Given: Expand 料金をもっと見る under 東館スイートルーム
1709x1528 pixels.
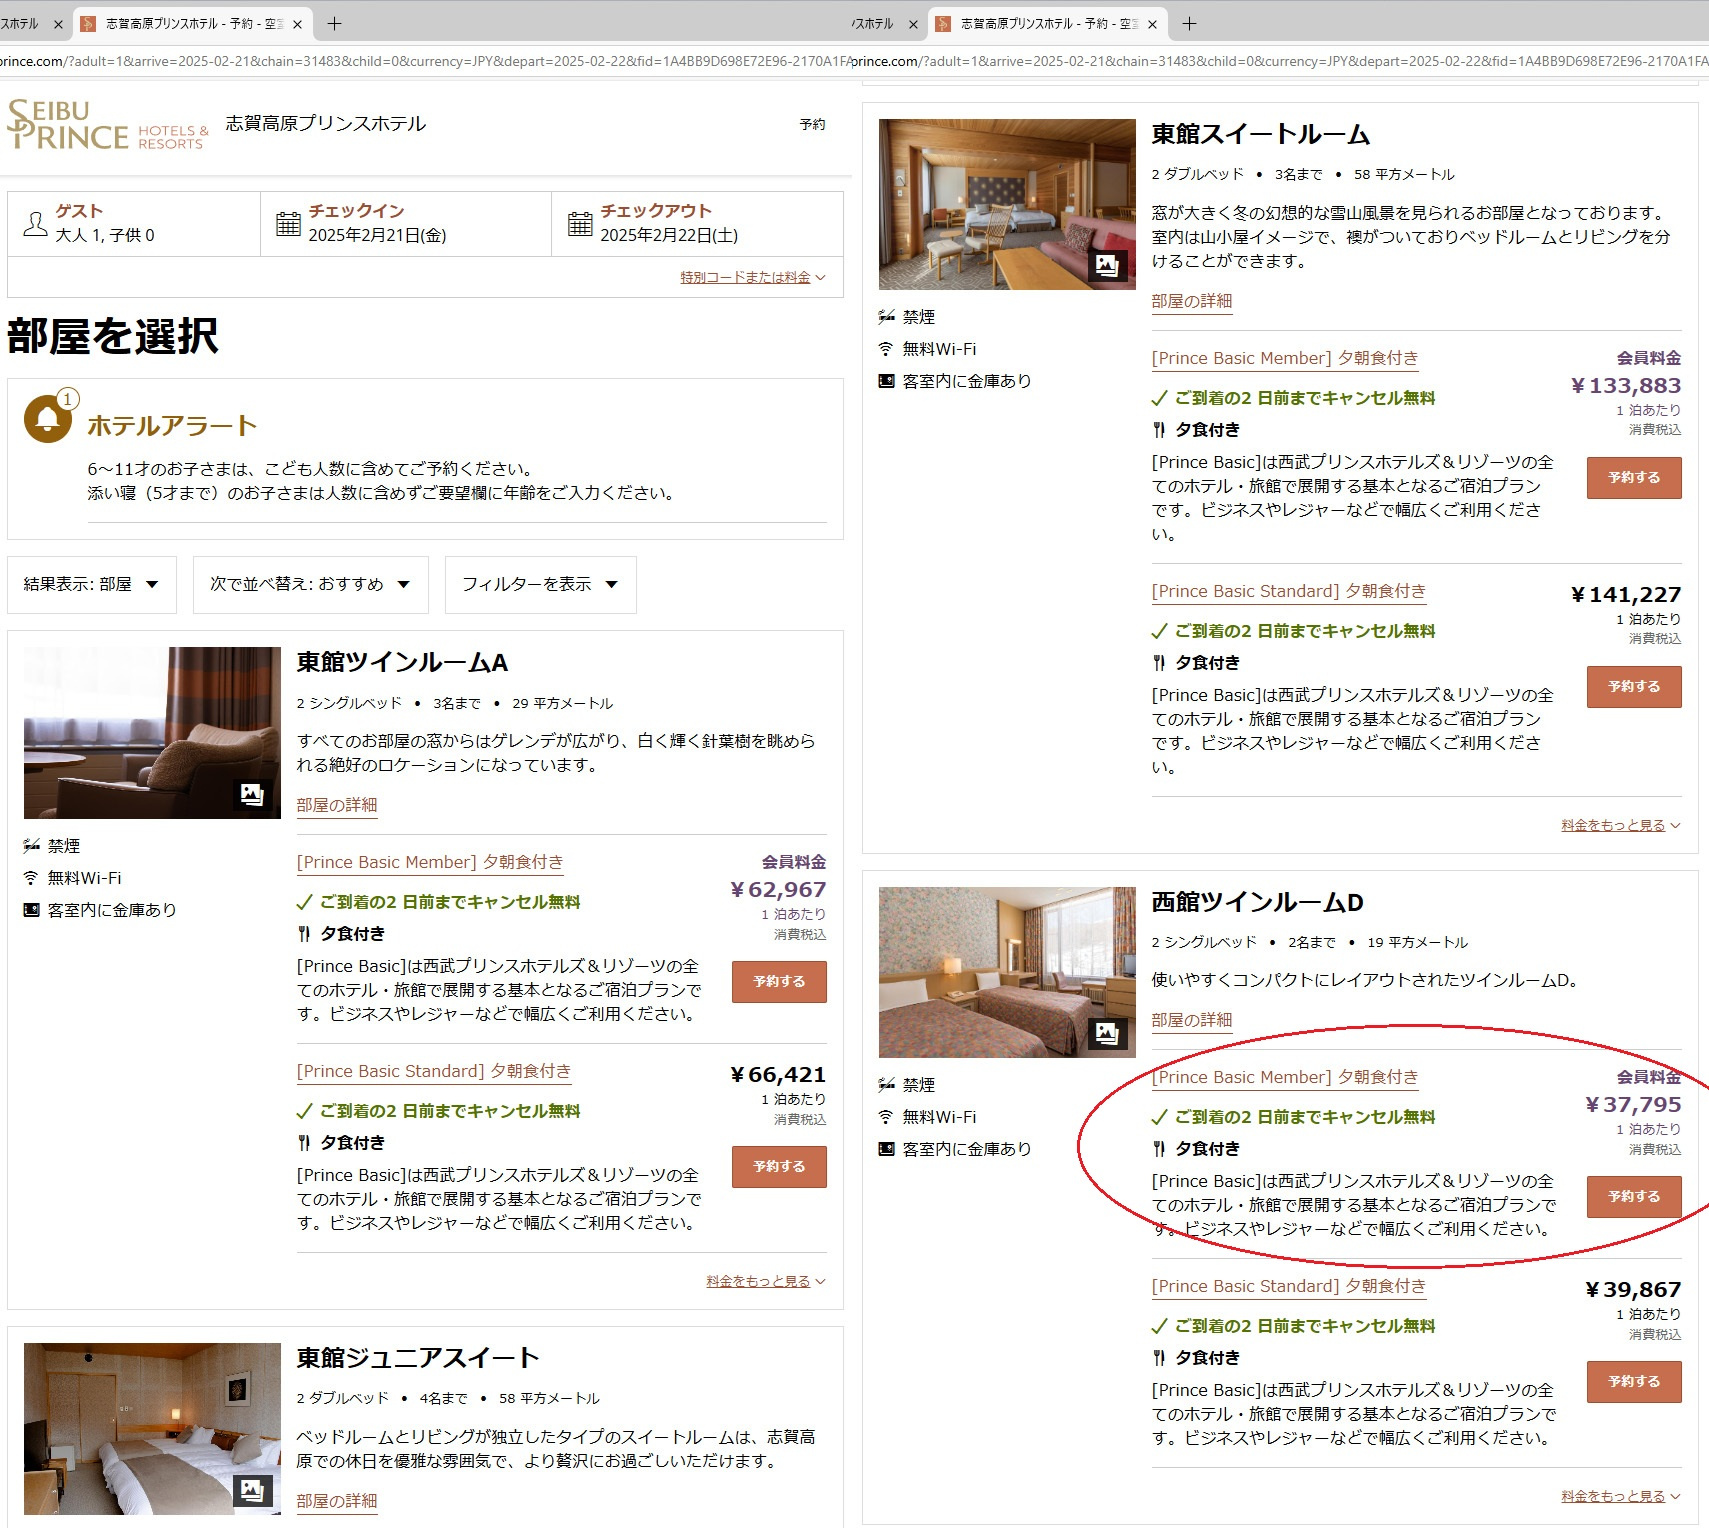Looking at the screenshot, I should coord(1620,825).
